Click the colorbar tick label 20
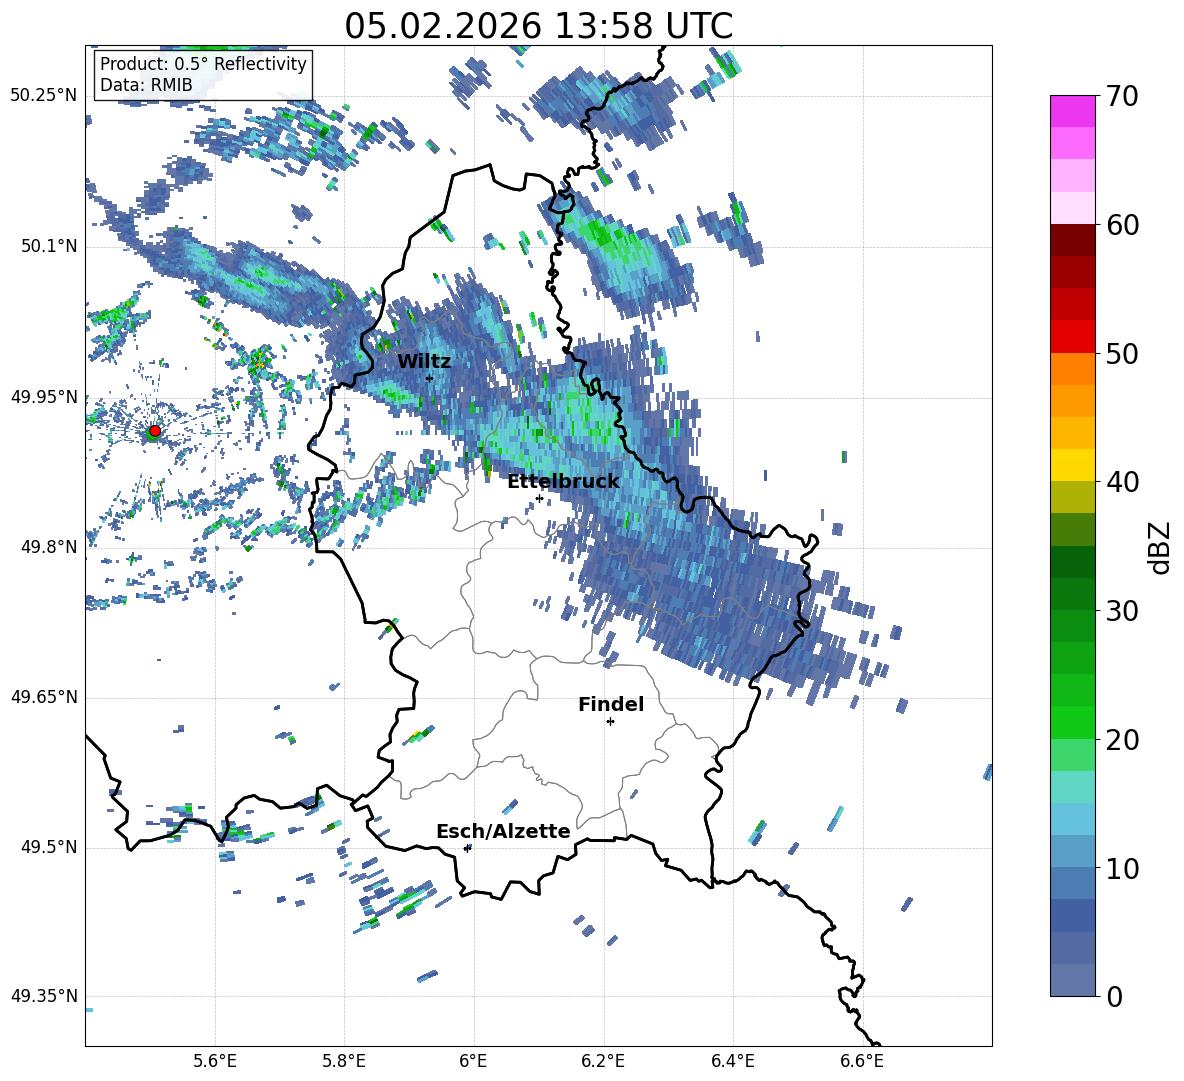 [1123, 740]
